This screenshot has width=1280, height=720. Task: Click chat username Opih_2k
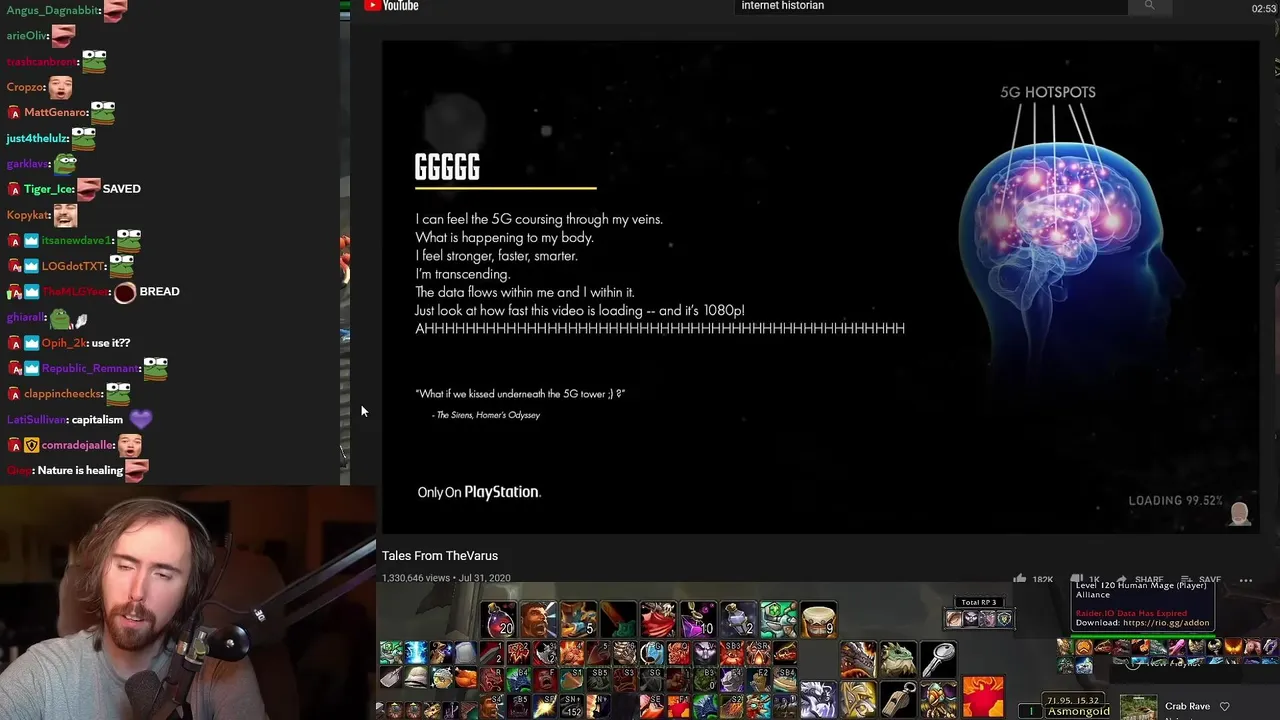tap(63, 343)
